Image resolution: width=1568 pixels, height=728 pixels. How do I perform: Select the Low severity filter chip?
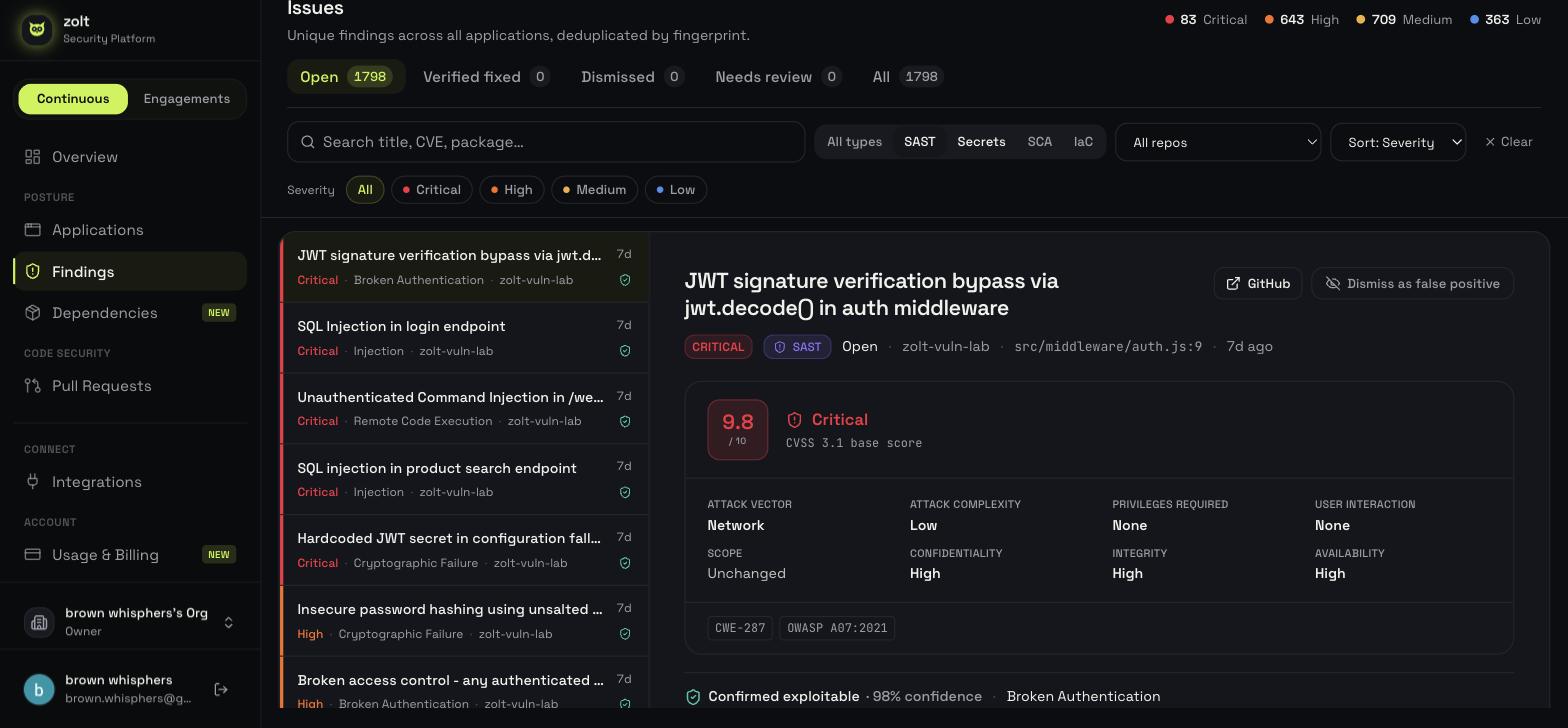coord(676,190)
